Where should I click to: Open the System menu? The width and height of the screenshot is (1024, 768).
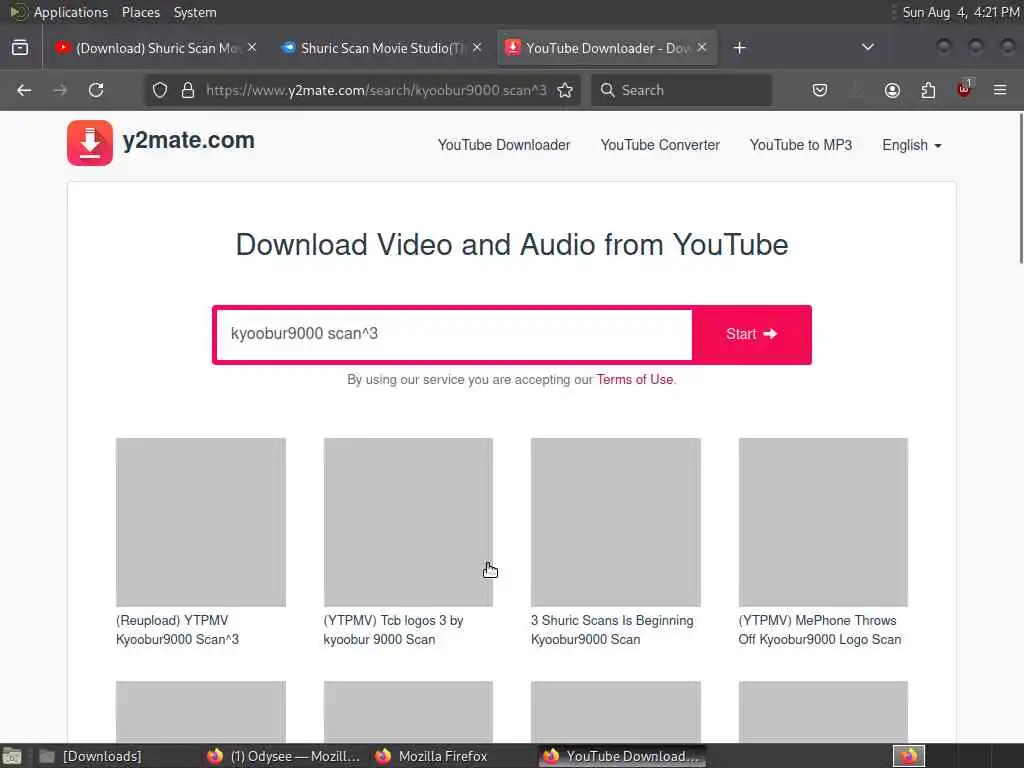(195, 12)
